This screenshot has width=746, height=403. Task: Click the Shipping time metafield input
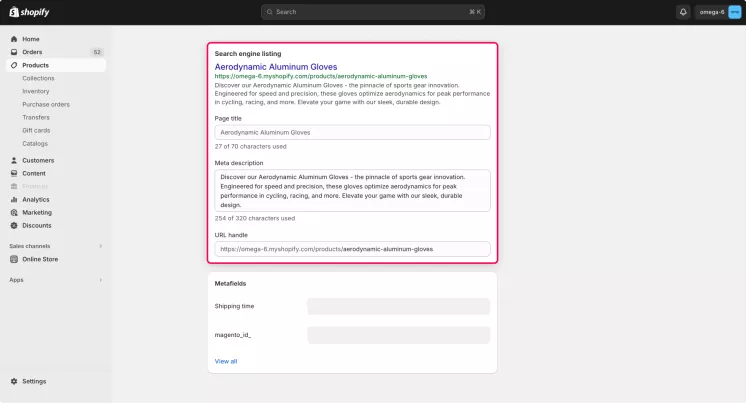point(398,306)
